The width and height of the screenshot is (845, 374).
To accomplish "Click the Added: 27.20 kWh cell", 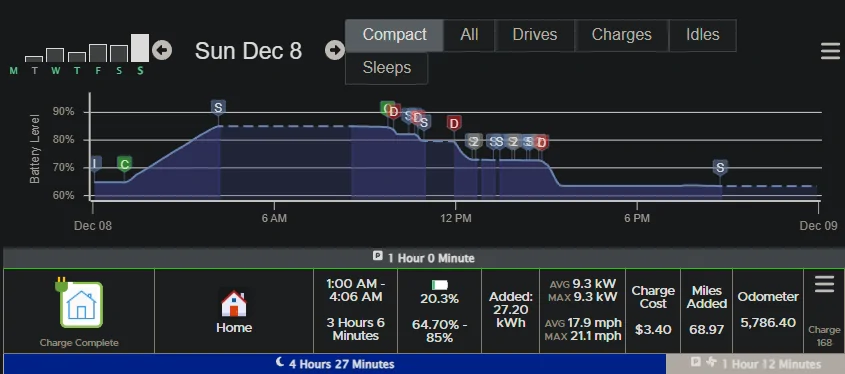I will pos(510,310).
